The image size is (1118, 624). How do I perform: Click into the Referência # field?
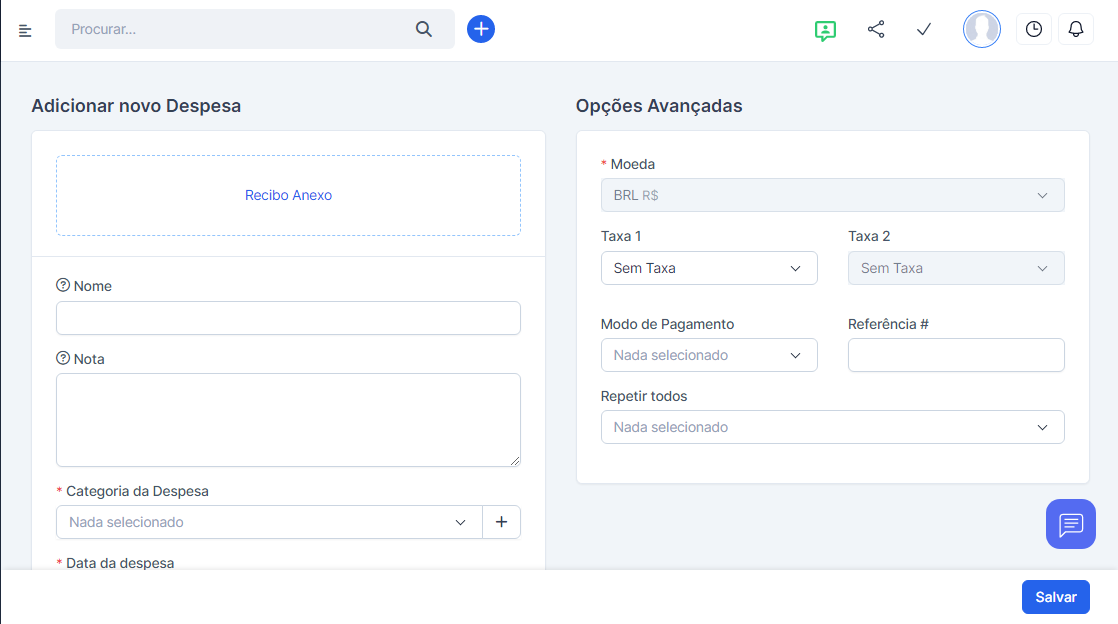point(955,355)
